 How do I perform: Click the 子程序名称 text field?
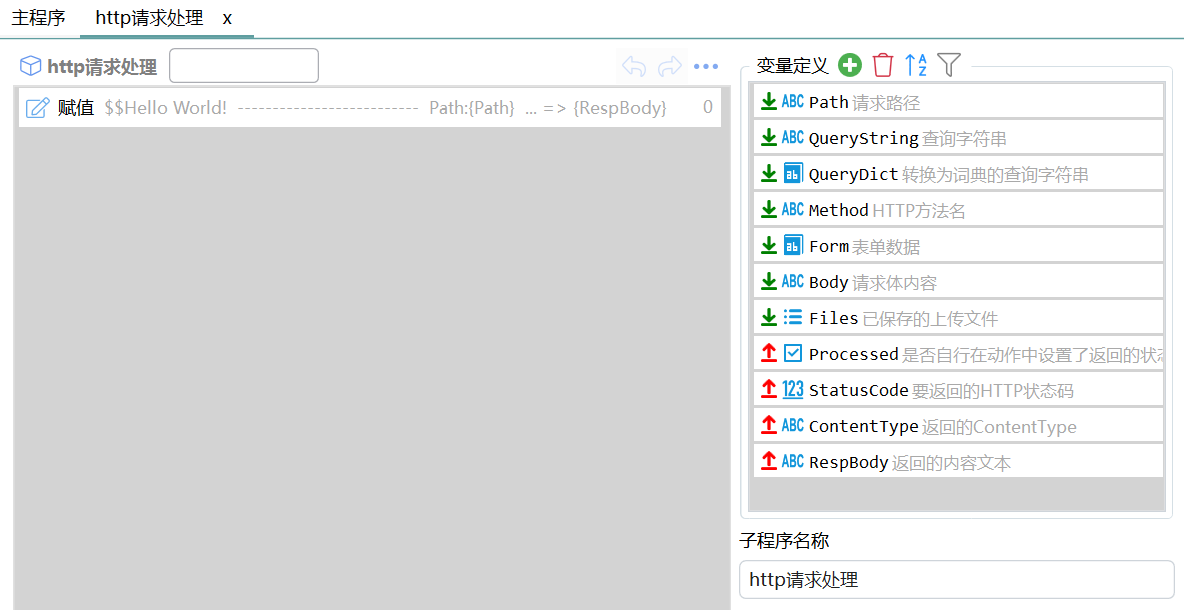[x=957, y=580]
